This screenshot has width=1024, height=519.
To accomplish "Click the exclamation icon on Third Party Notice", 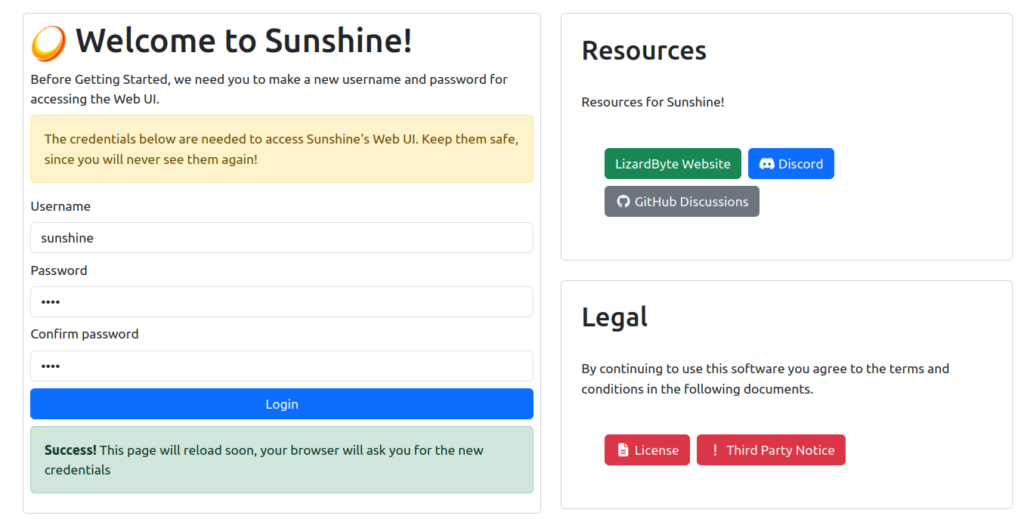I will [714, 450].
